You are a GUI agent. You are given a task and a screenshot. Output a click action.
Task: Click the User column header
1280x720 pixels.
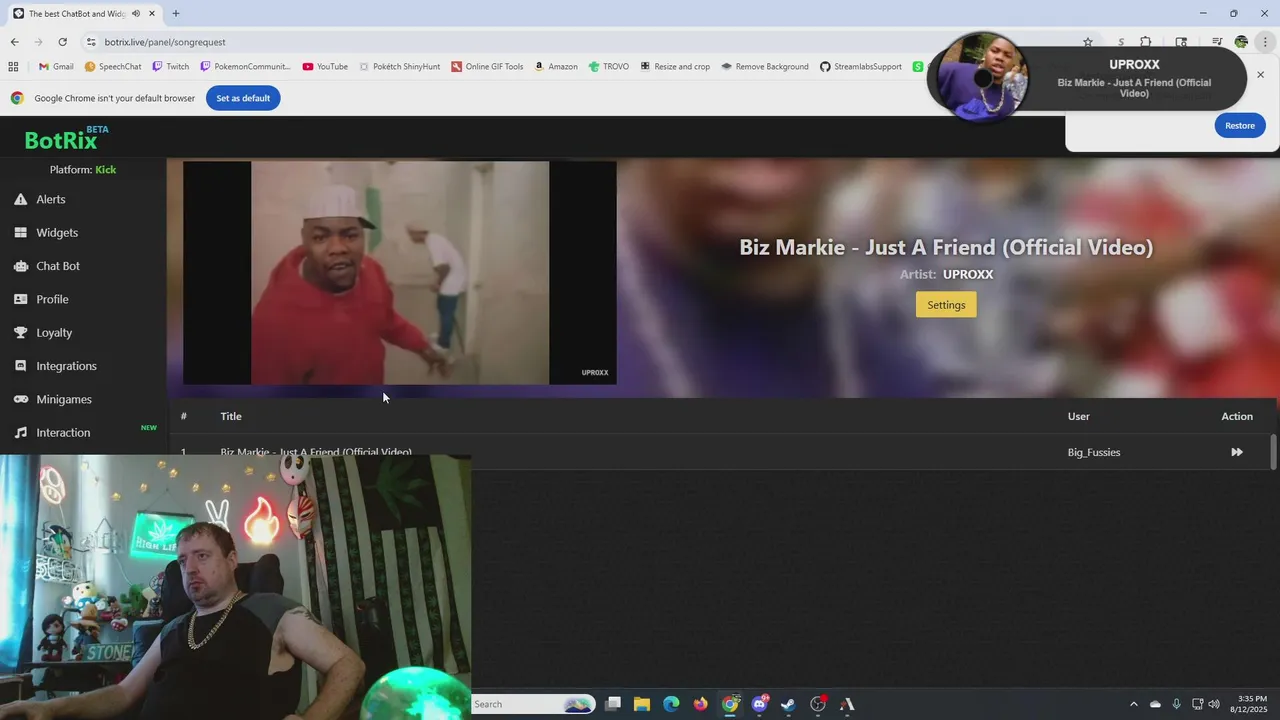tap(1078, 416)
